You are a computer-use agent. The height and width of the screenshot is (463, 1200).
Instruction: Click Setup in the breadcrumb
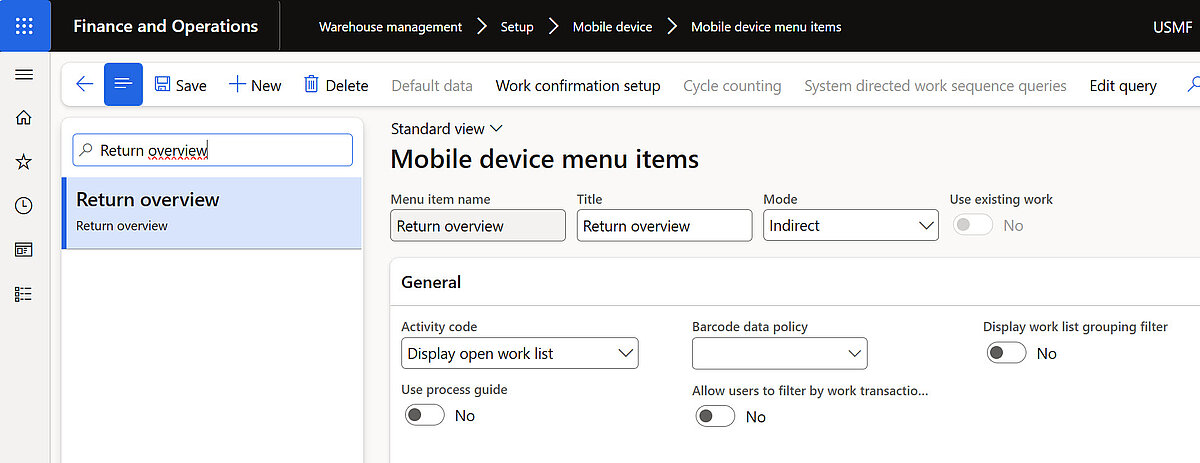pos(517,27)
